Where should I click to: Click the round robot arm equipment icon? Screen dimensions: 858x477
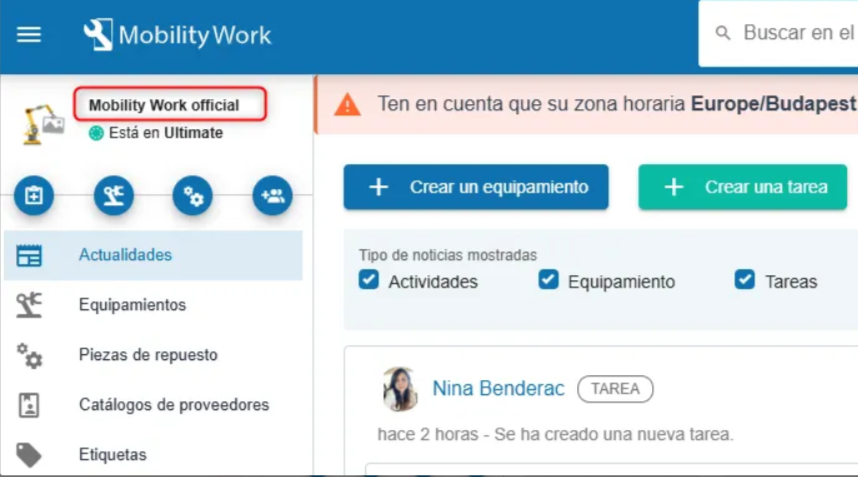(113, 196)
